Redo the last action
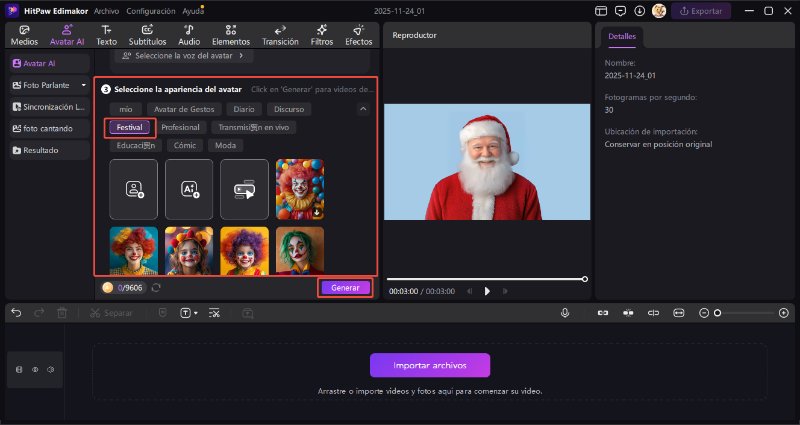The height and width of the screenshot is (425, 800). [39, 313]
